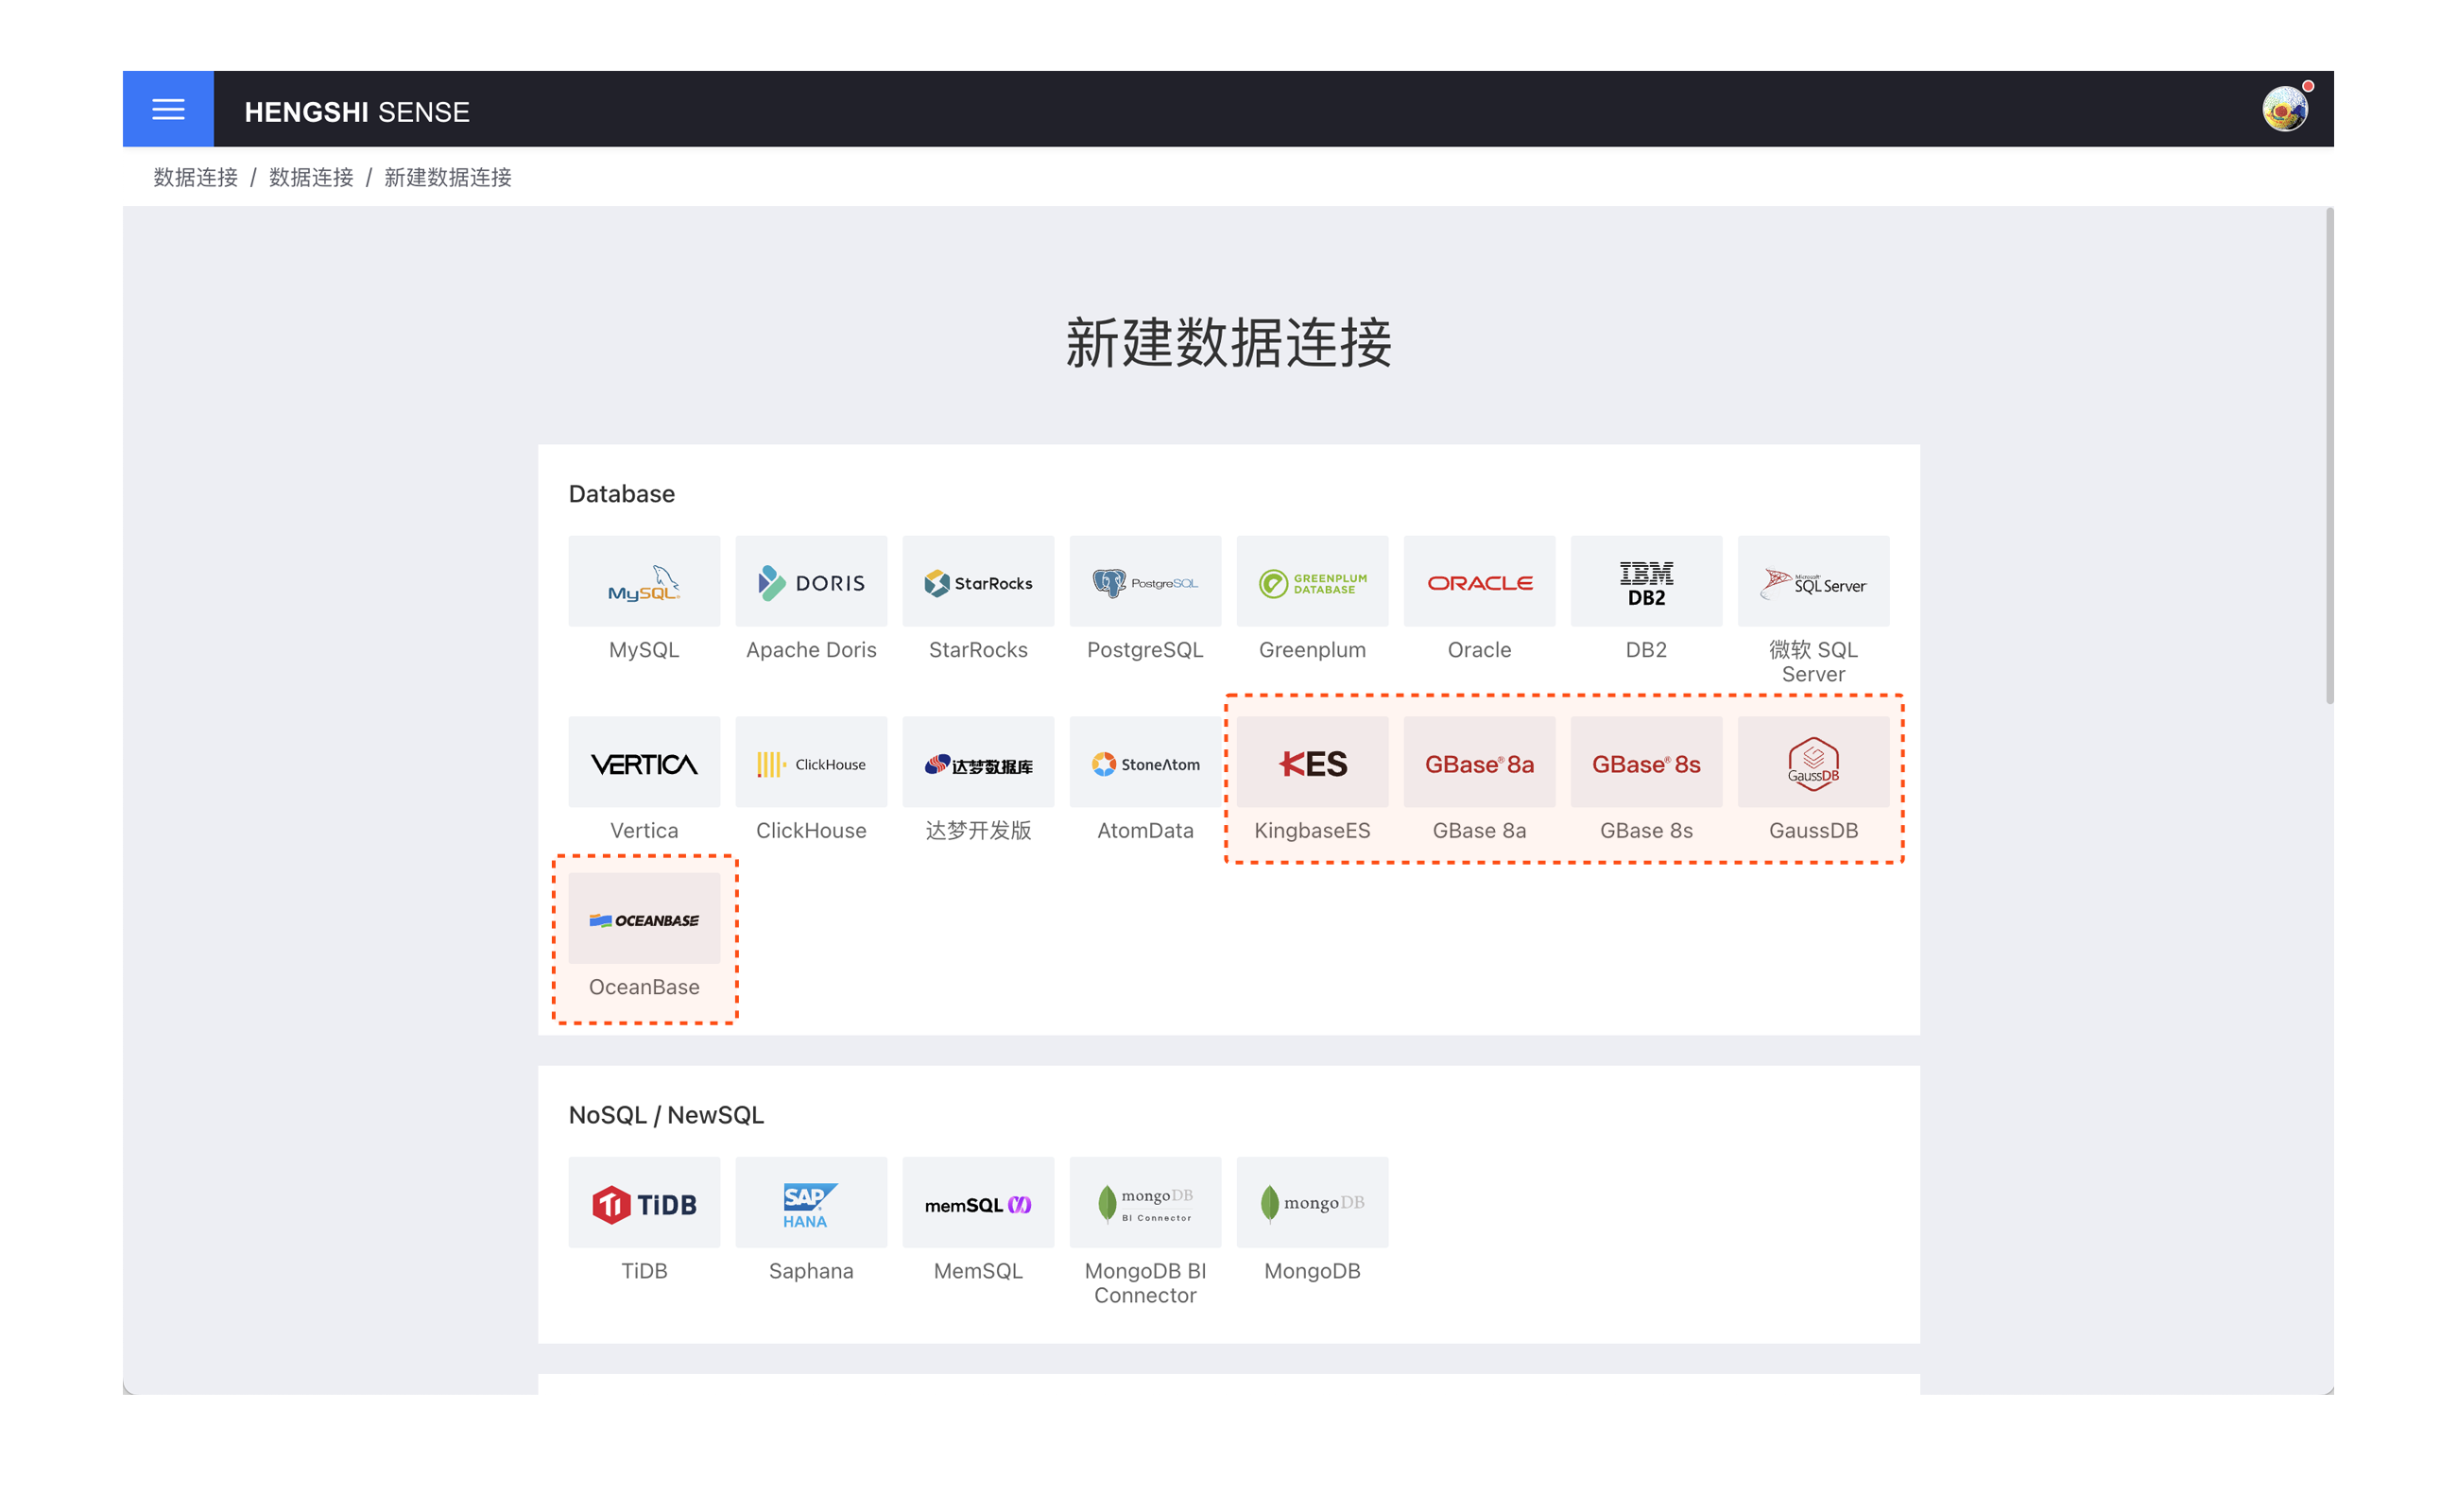Select the StoneAtom AtomData tile

pos(1145,762)
